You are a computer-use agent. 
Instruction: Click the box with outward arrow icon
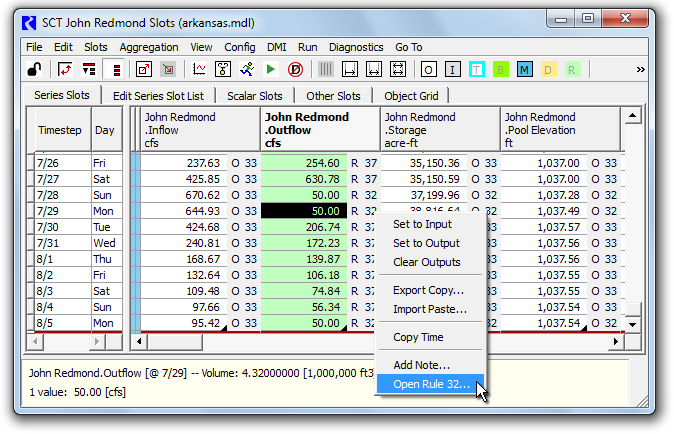click(x=144, y=69)
